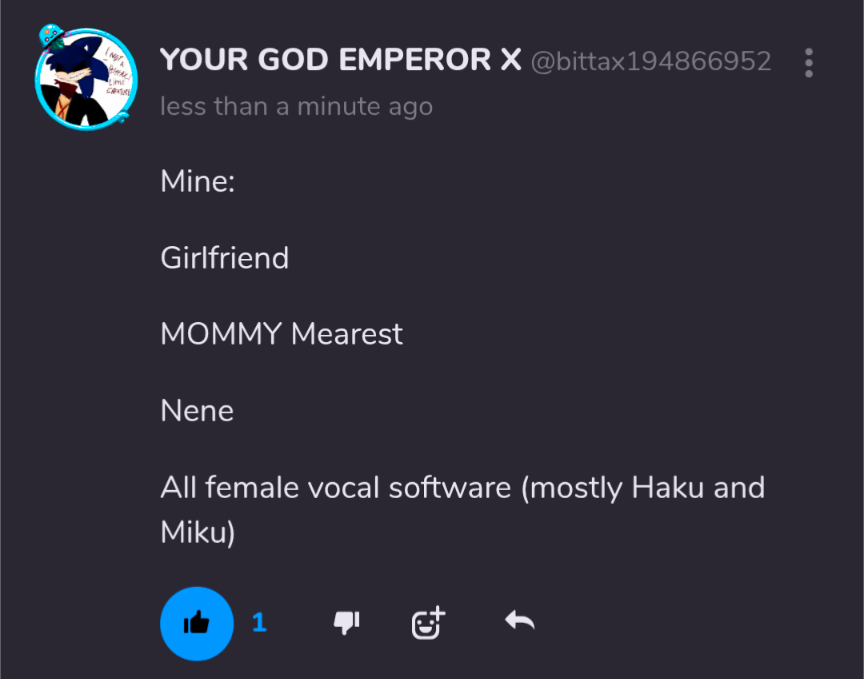Click the word 'Girlfriend' in the comment
This screenshot has height=679, width=864.
pyautogui.click(x=224, y=257)
